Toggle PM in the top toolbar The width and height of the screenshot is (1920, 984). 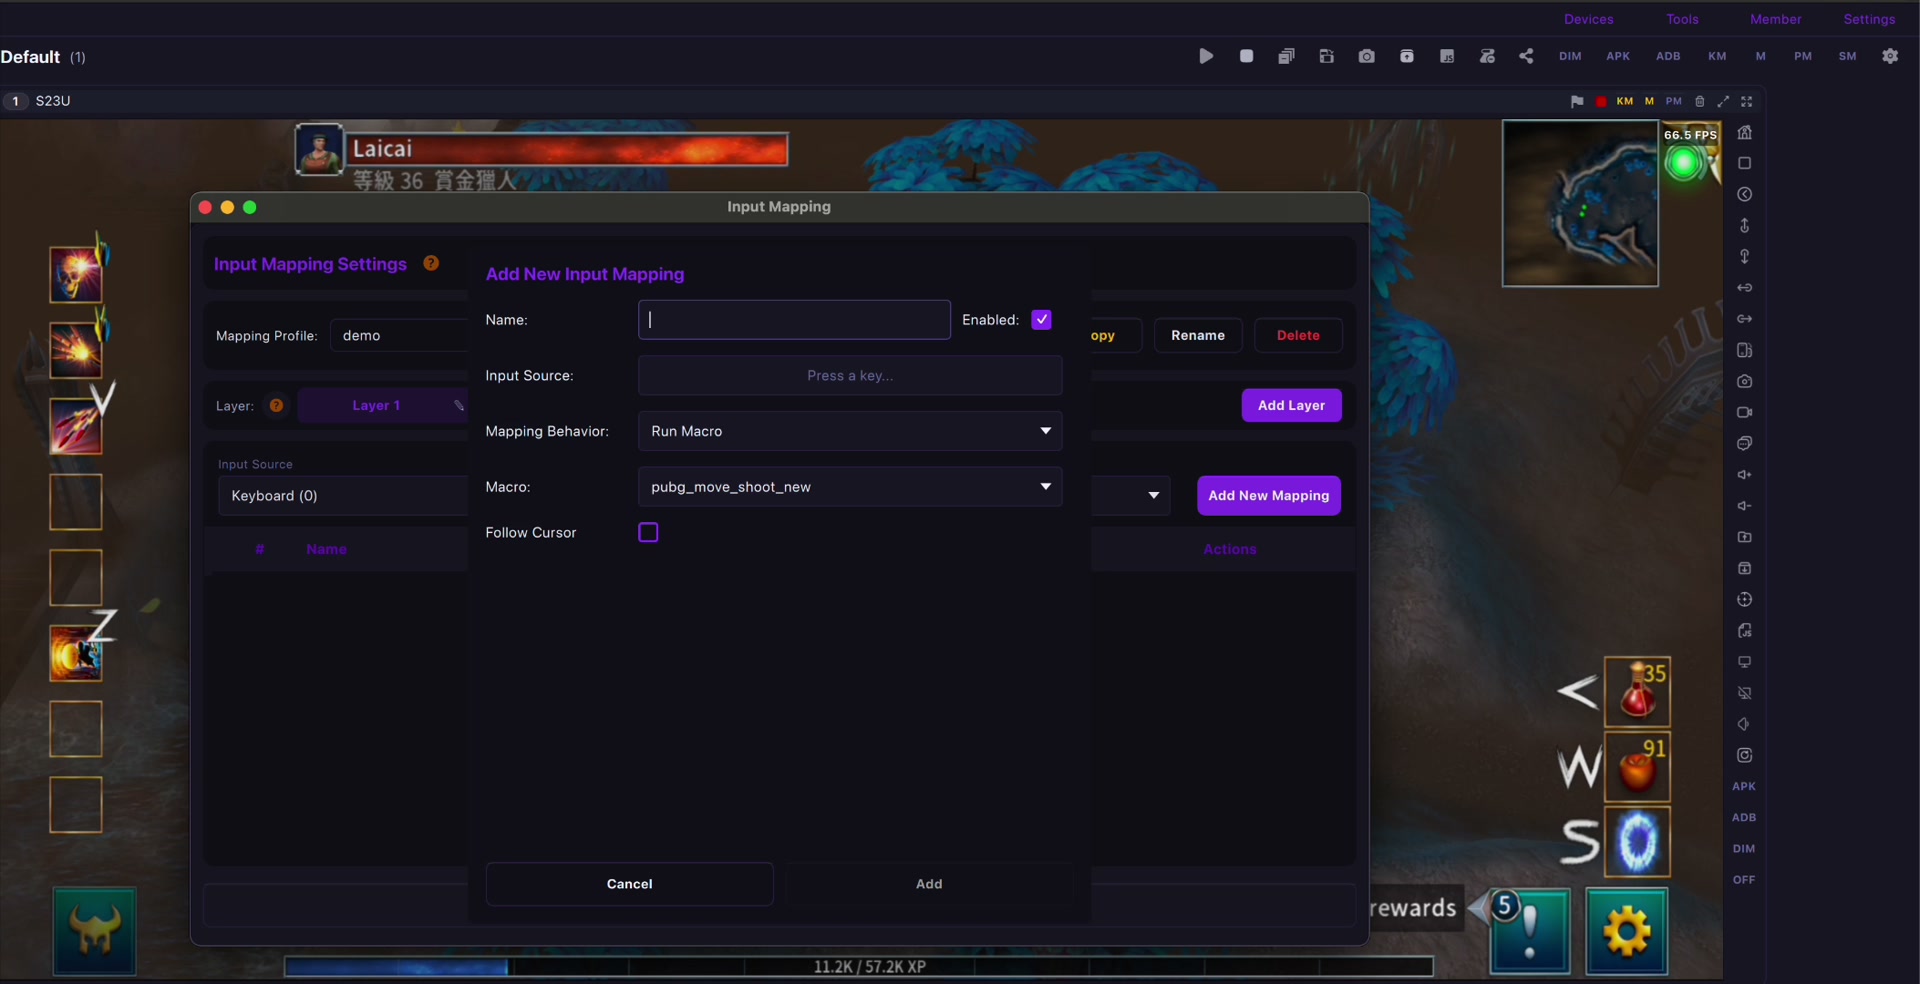click(x=1803, y=56)
